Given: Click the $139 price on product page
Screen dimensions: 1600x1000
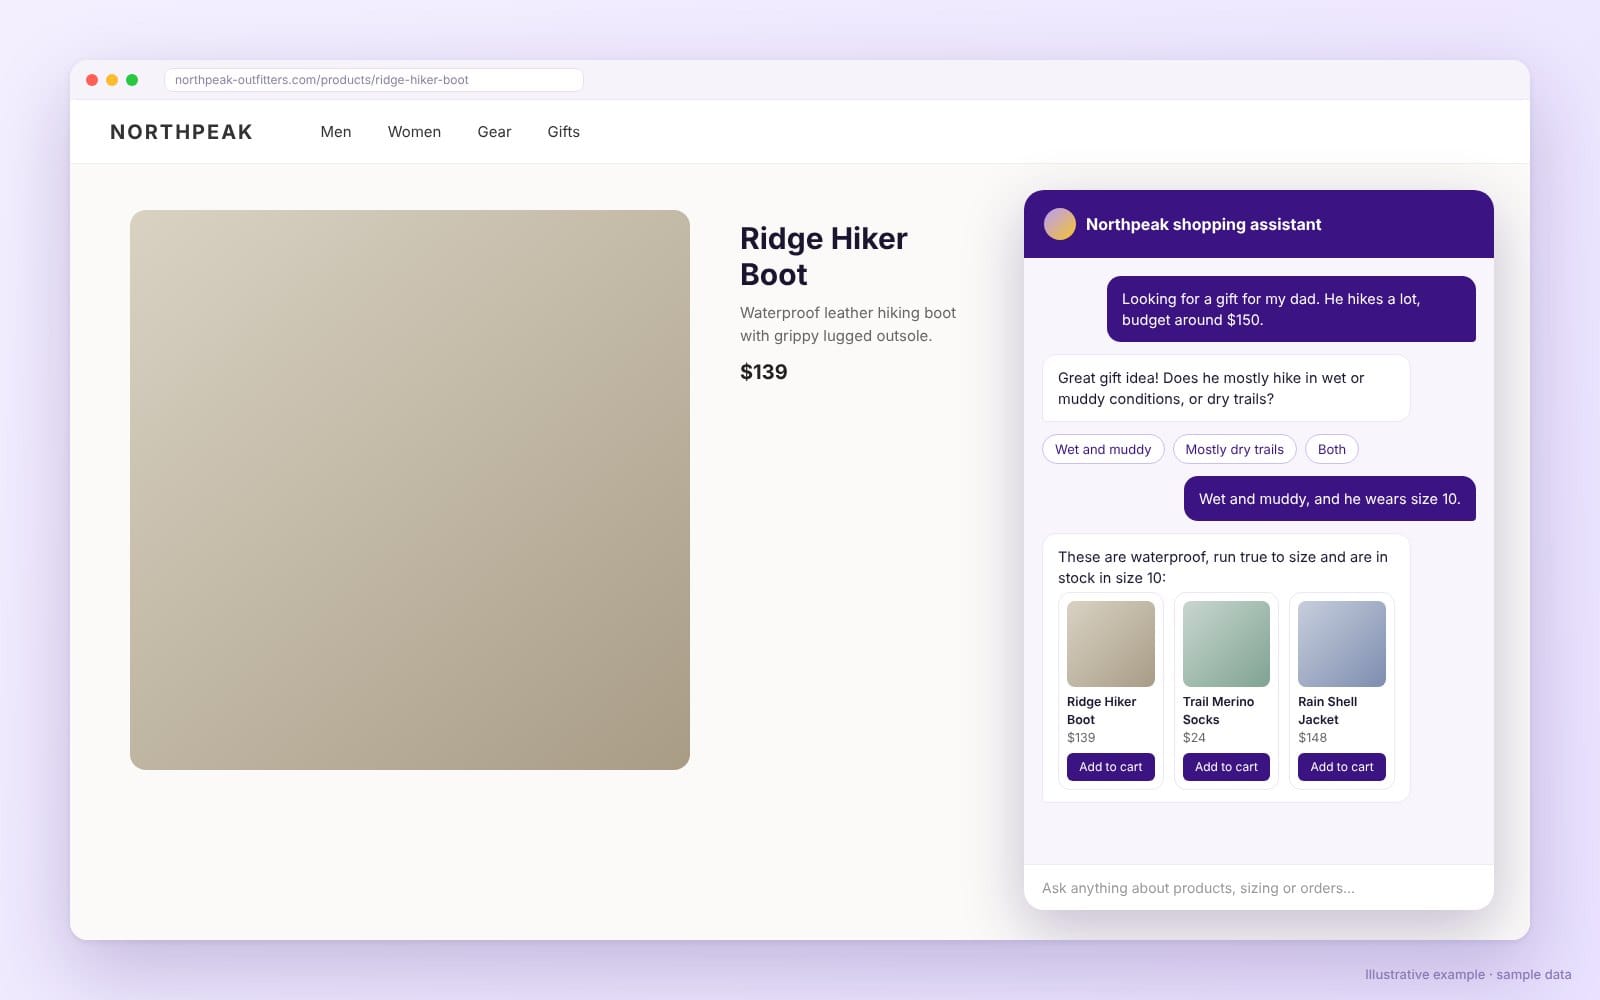Looking at the screenshot, I should [764, 372].
